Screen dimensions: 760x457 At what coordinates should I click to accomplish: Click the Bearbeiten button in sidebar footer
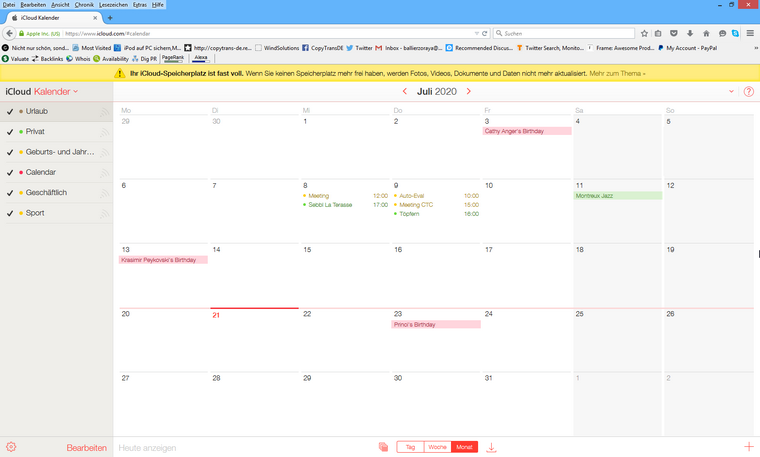pos(86,447)
